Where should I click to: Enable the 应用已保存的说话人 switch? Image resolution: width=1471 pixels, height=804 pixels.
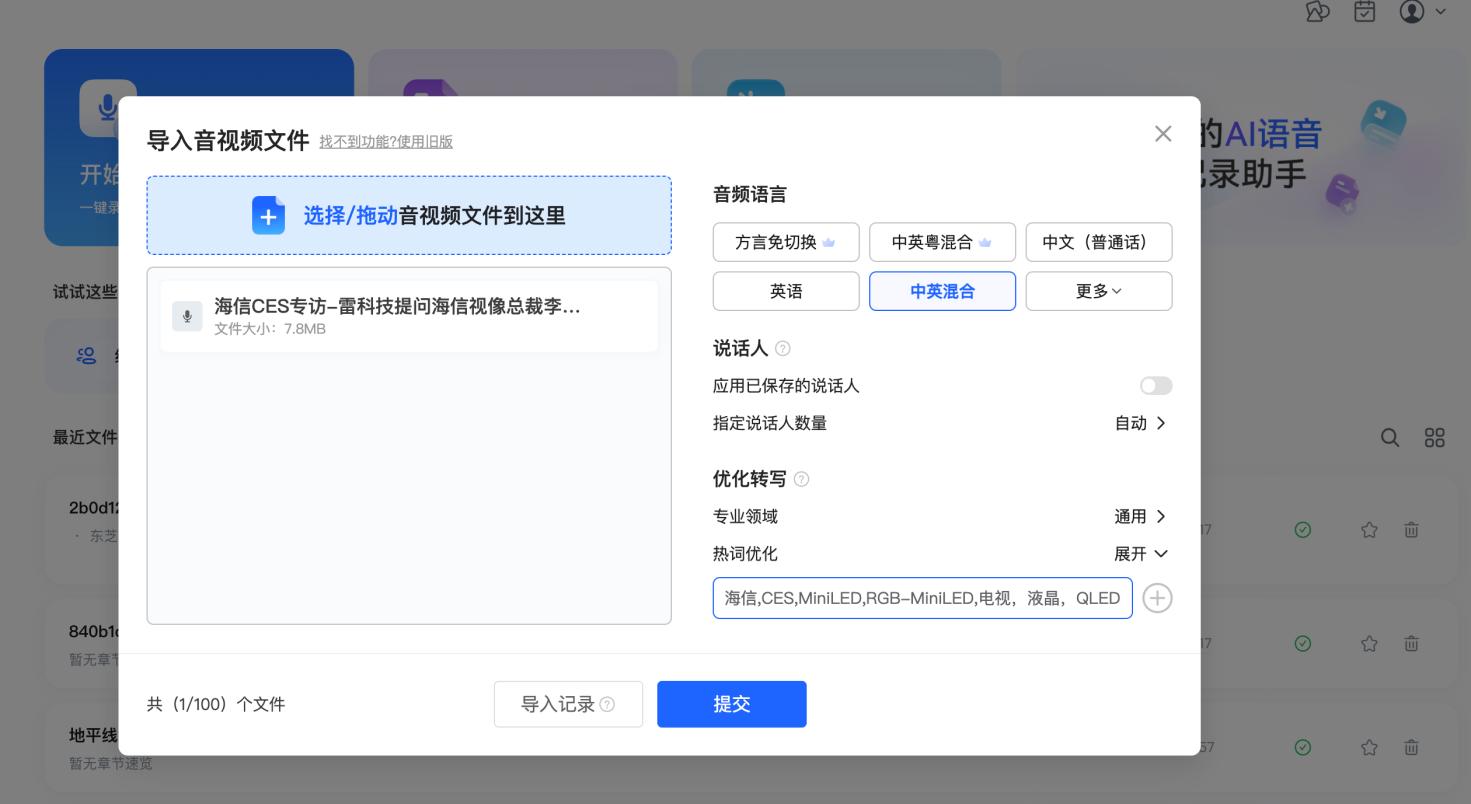[1155, 385]
